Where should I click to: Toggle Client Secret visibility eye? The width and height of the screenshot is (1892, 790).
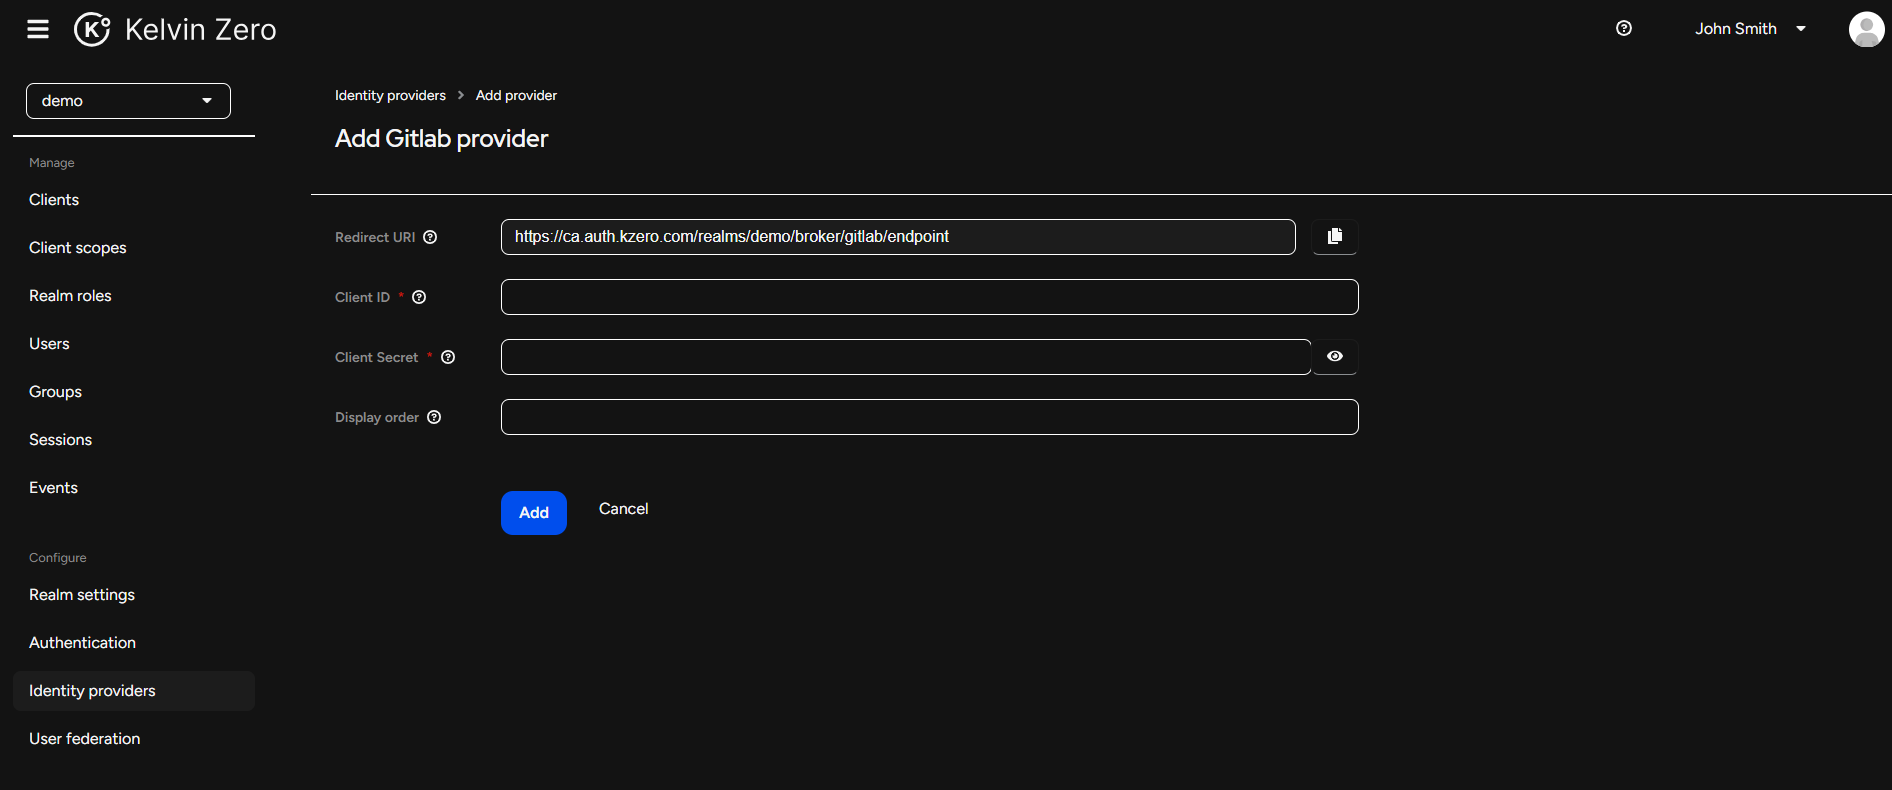[1334, 357]
